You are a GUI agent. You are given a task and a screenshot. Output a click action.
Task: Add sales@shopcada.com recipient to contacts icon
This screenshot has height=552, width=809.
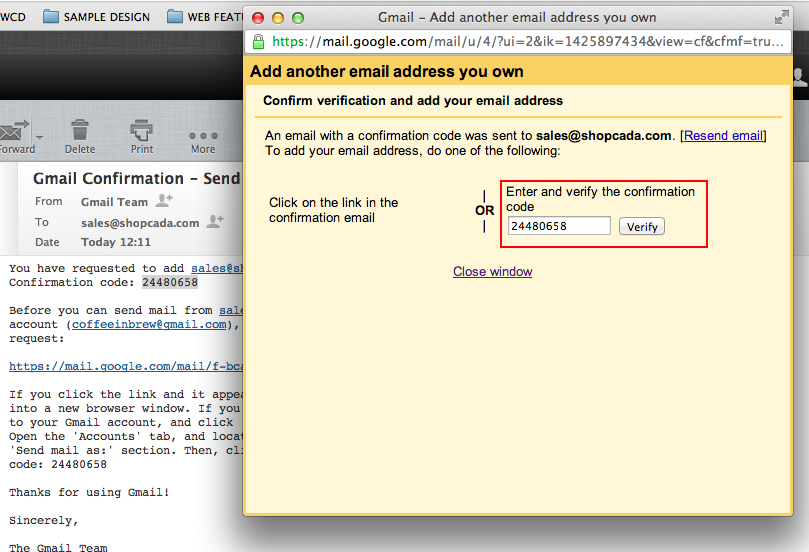coord(215,221)
